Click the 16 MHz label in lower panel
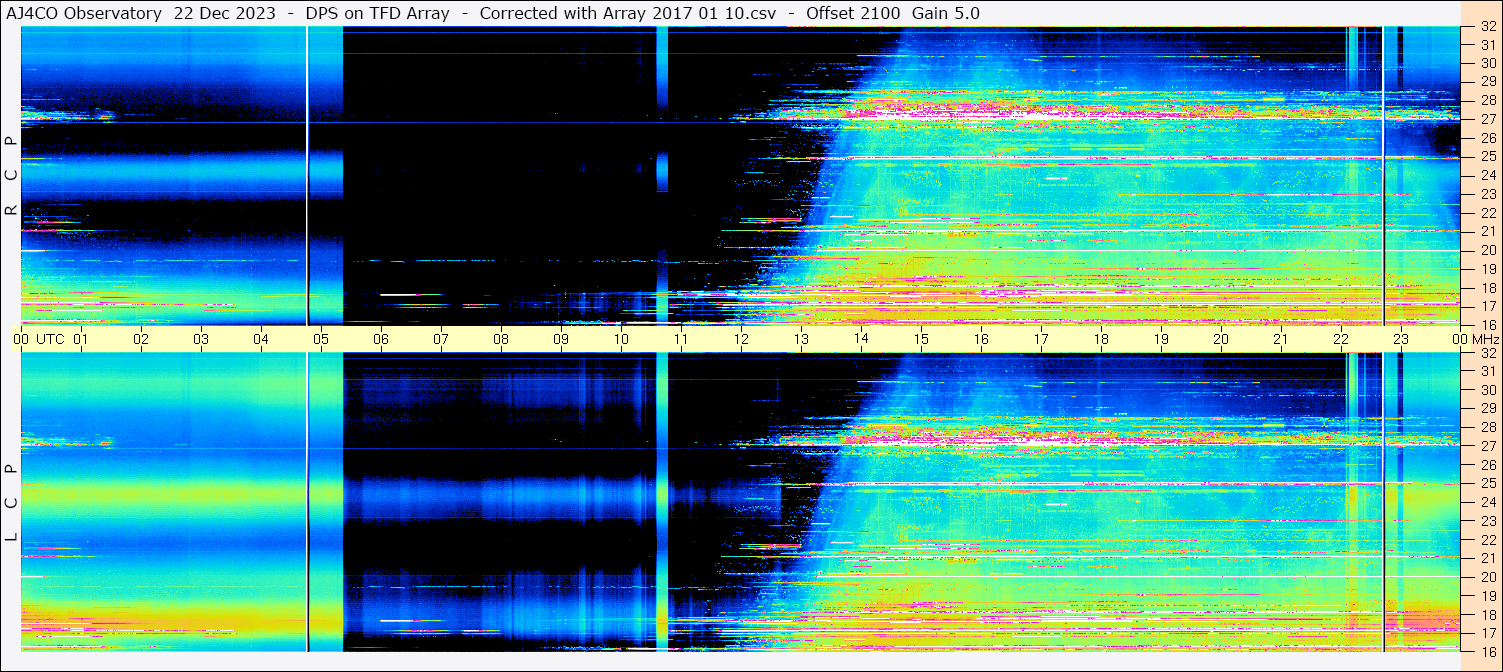This screenshot has height=672, width=1503. (1488, 650)
